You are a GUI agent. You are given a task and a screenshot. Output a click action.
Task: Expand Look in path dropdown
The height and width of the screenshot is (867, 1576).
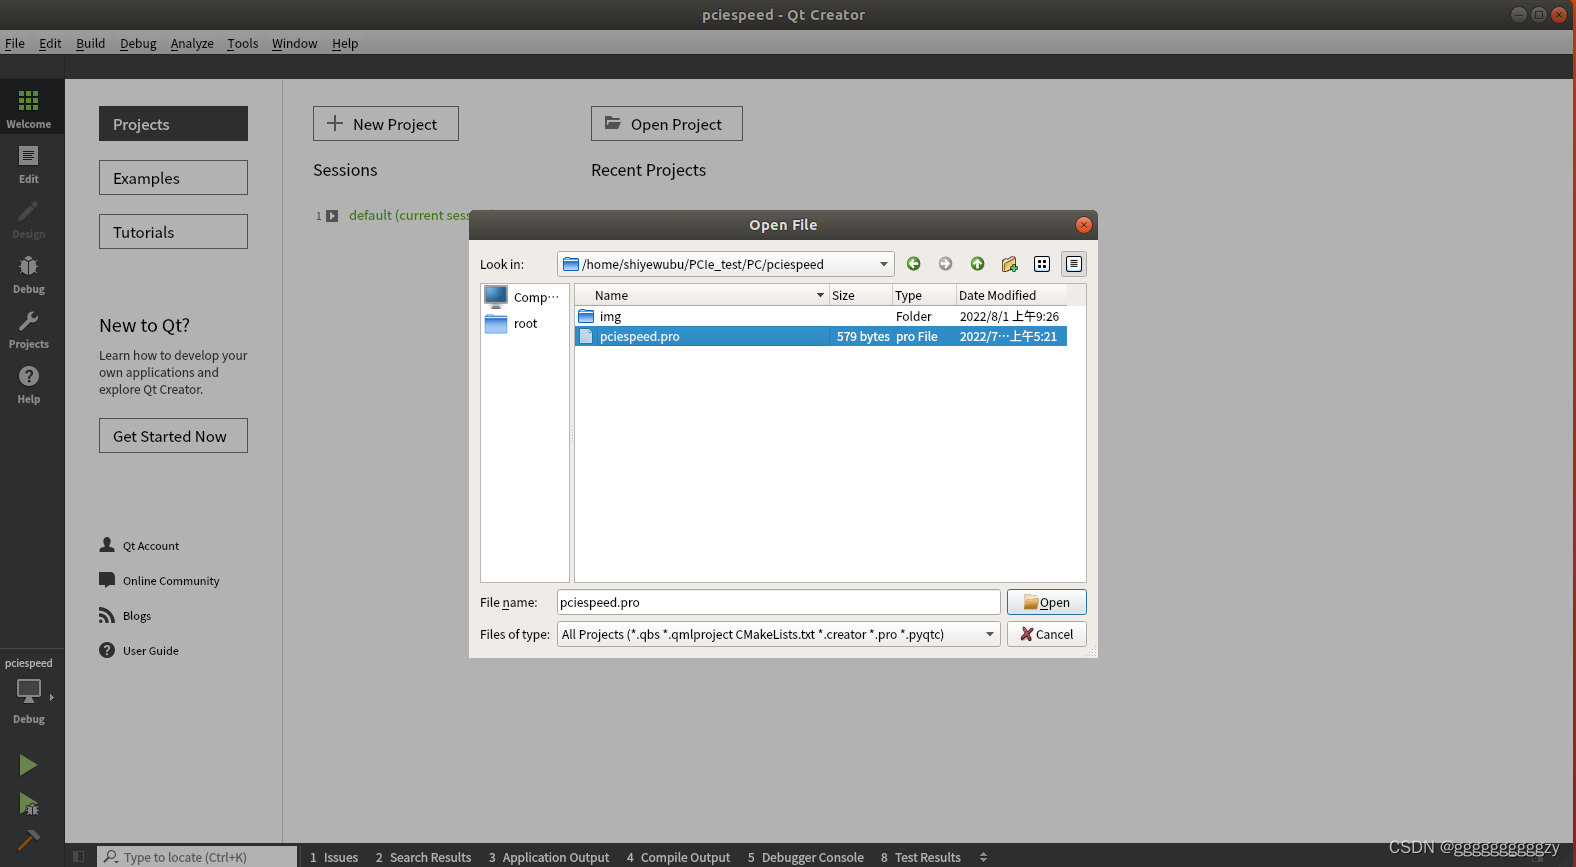[883, 264]
